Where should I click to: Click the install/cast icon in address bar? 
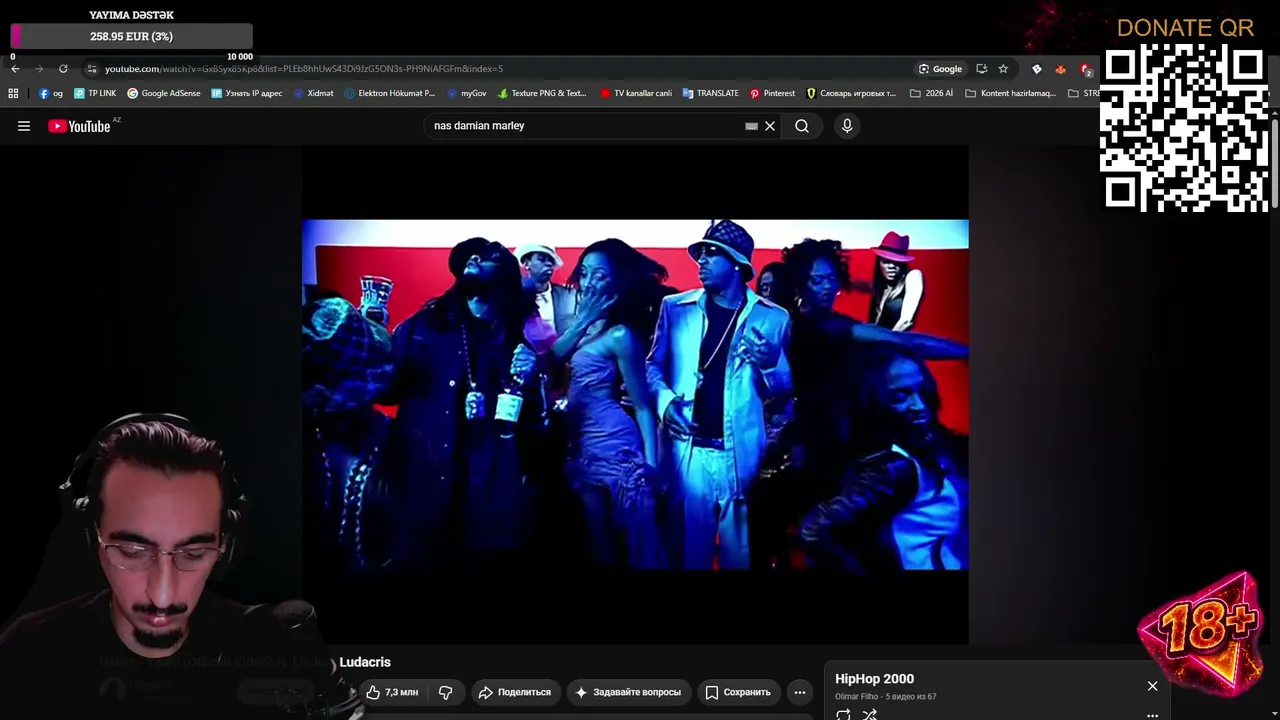pos(981,69)
